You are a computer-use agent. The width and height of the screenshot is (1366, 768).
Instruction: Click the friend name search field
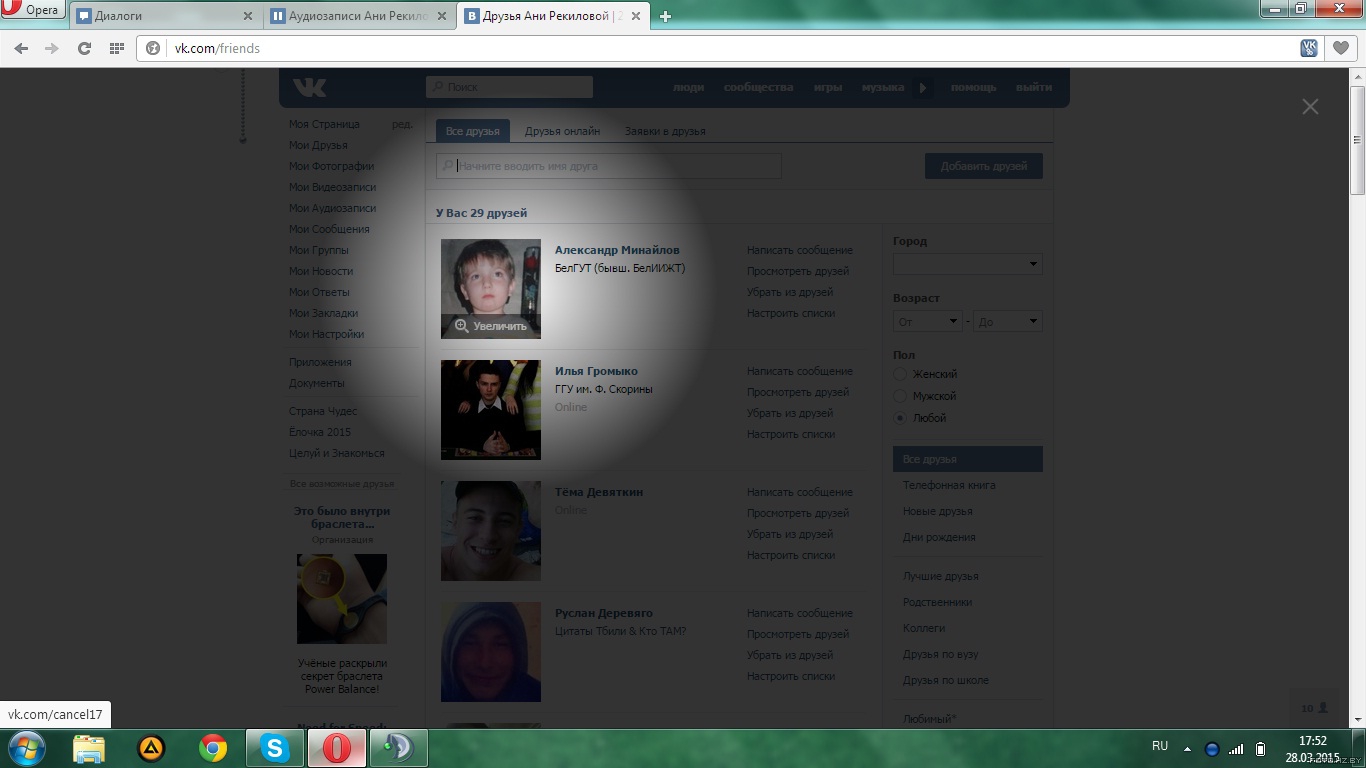[609, 166]
